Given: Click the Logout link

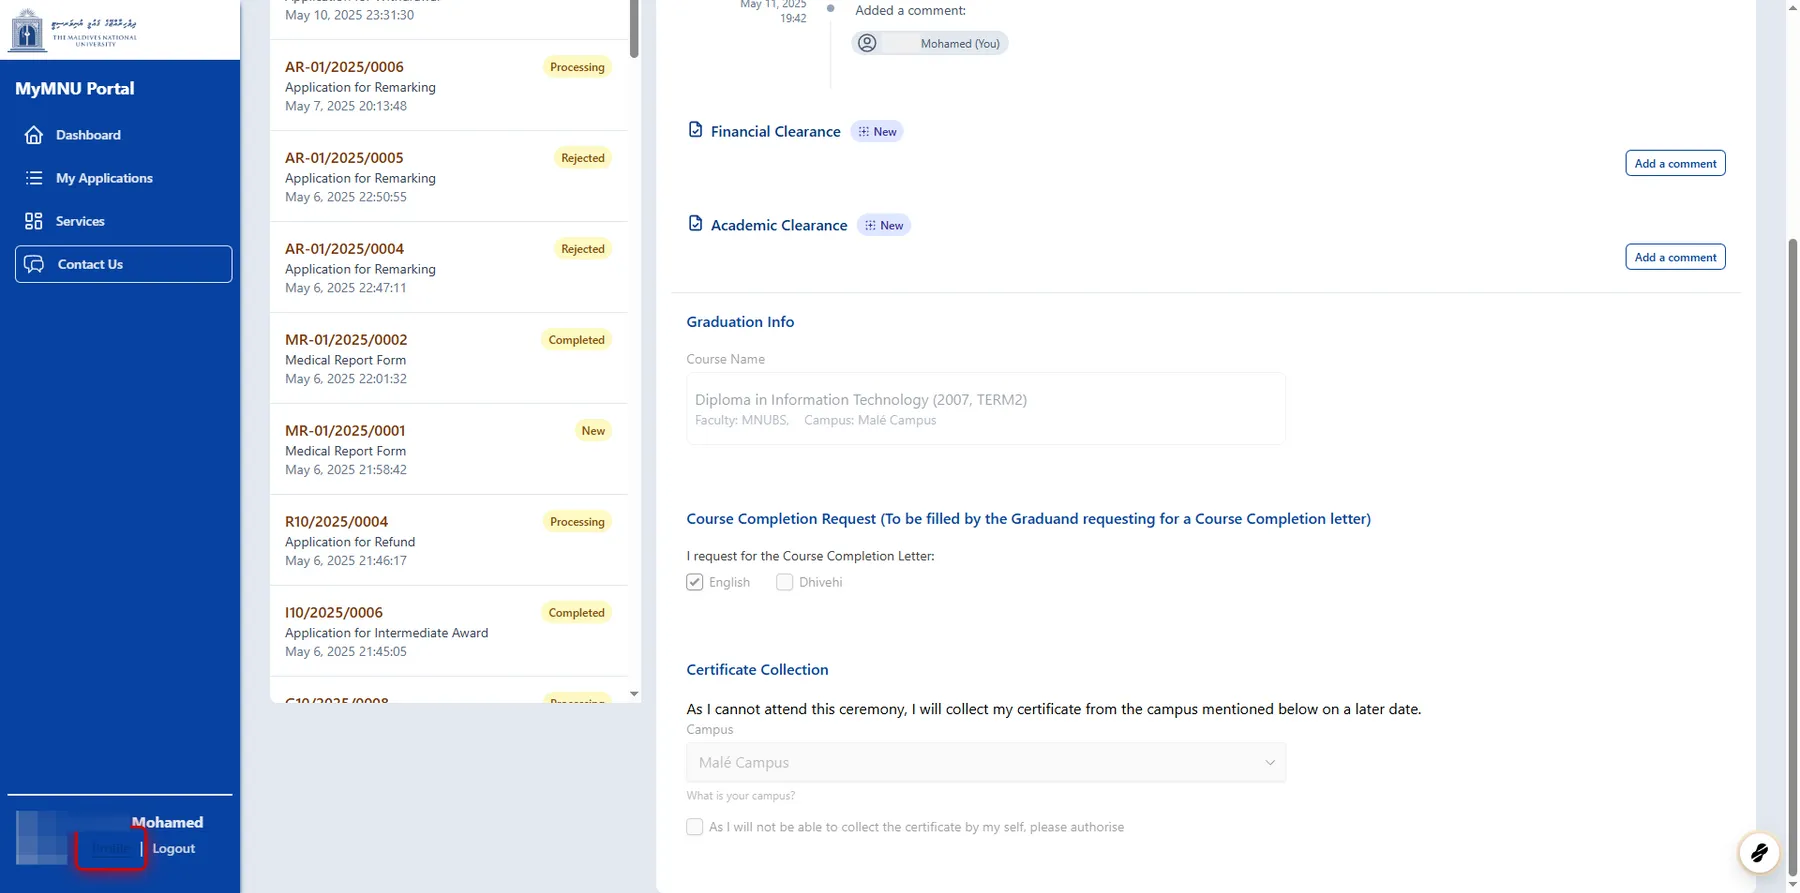Looking at the screenshot, I should tap(174, 848).
